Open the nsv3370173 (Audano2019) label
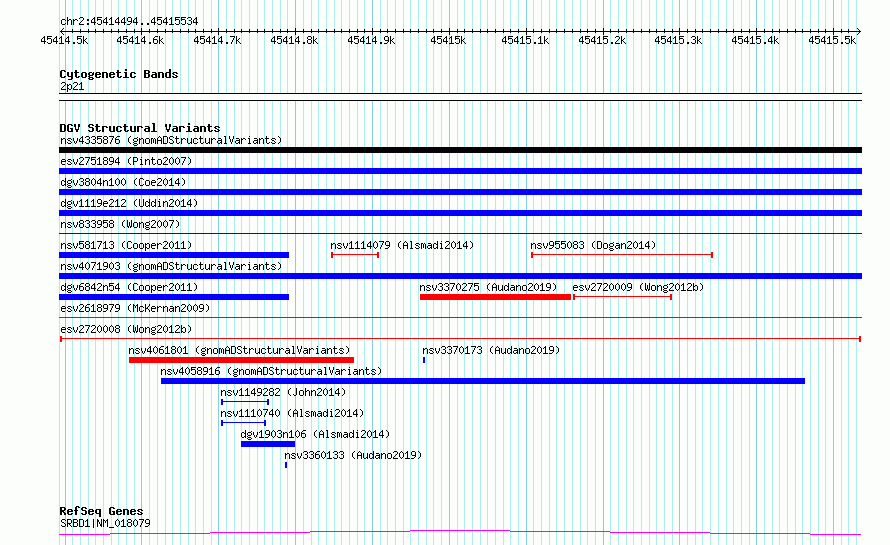 tap(491, 350)
